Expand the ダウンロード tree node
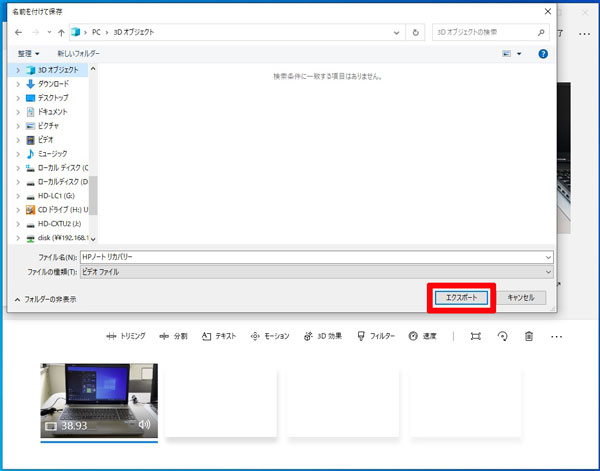 point(18,84)
